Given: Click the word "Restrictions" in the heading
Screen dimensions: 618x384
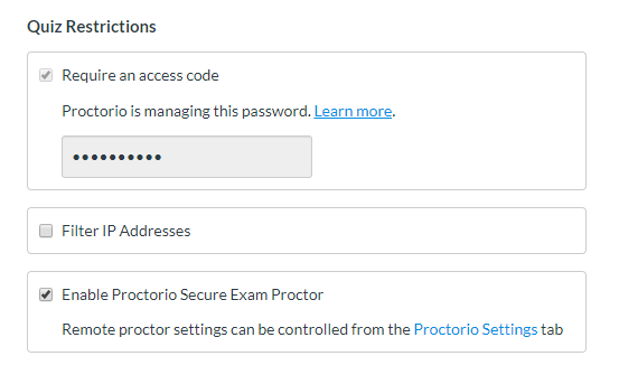Looking at the screenshot, I should point(111,27).
